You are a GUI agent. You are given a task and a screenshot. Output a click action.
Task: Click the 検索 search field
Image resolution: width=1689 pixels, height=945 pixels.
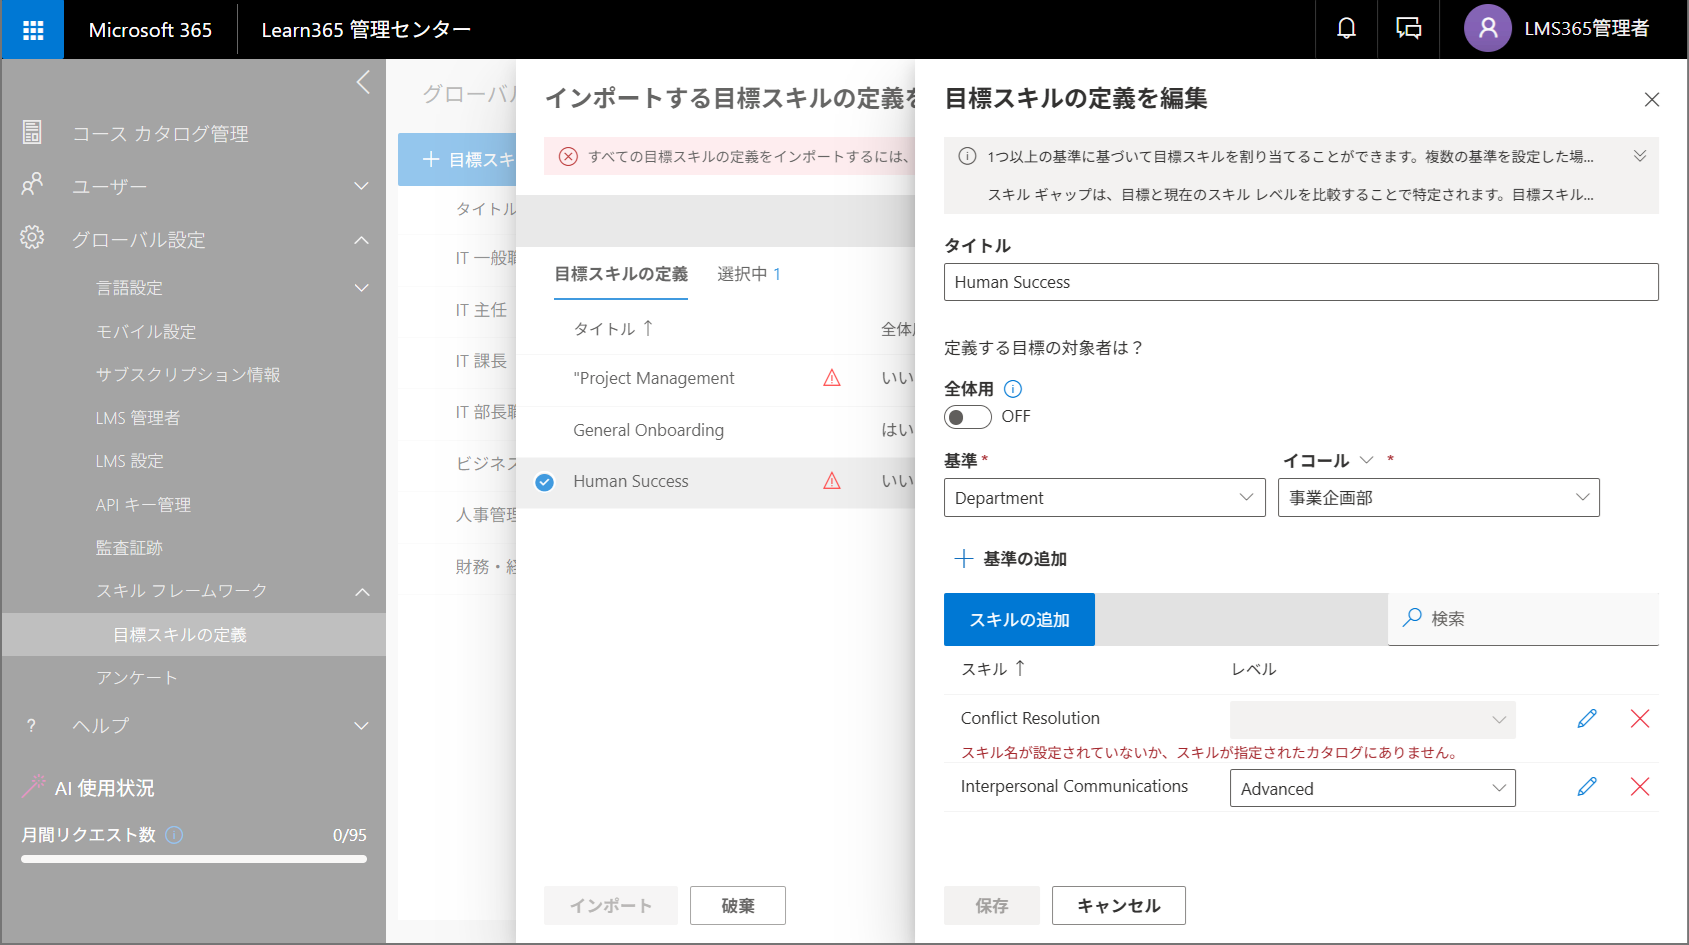pyautogui.click(x=1523, y=619)
